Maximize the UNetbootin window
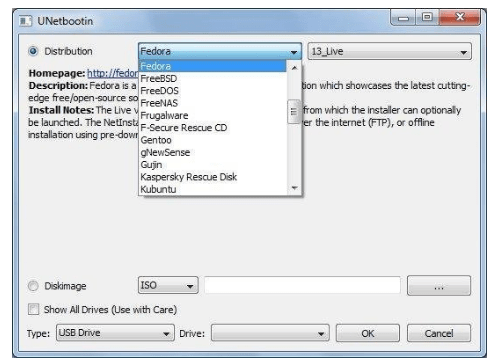This screenshot has width=493, height=364. tap(427, 17)
